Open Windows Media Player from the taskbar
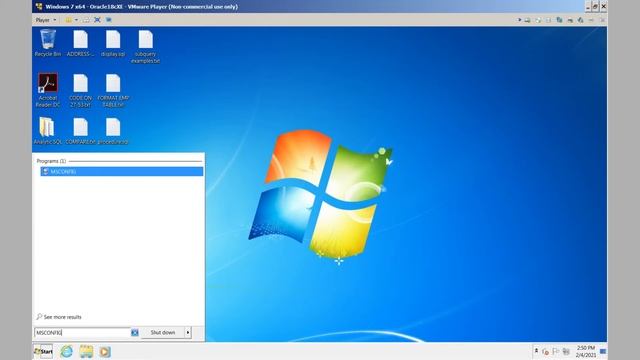This screenshot has width=640, height=360. tap(105, 351)
